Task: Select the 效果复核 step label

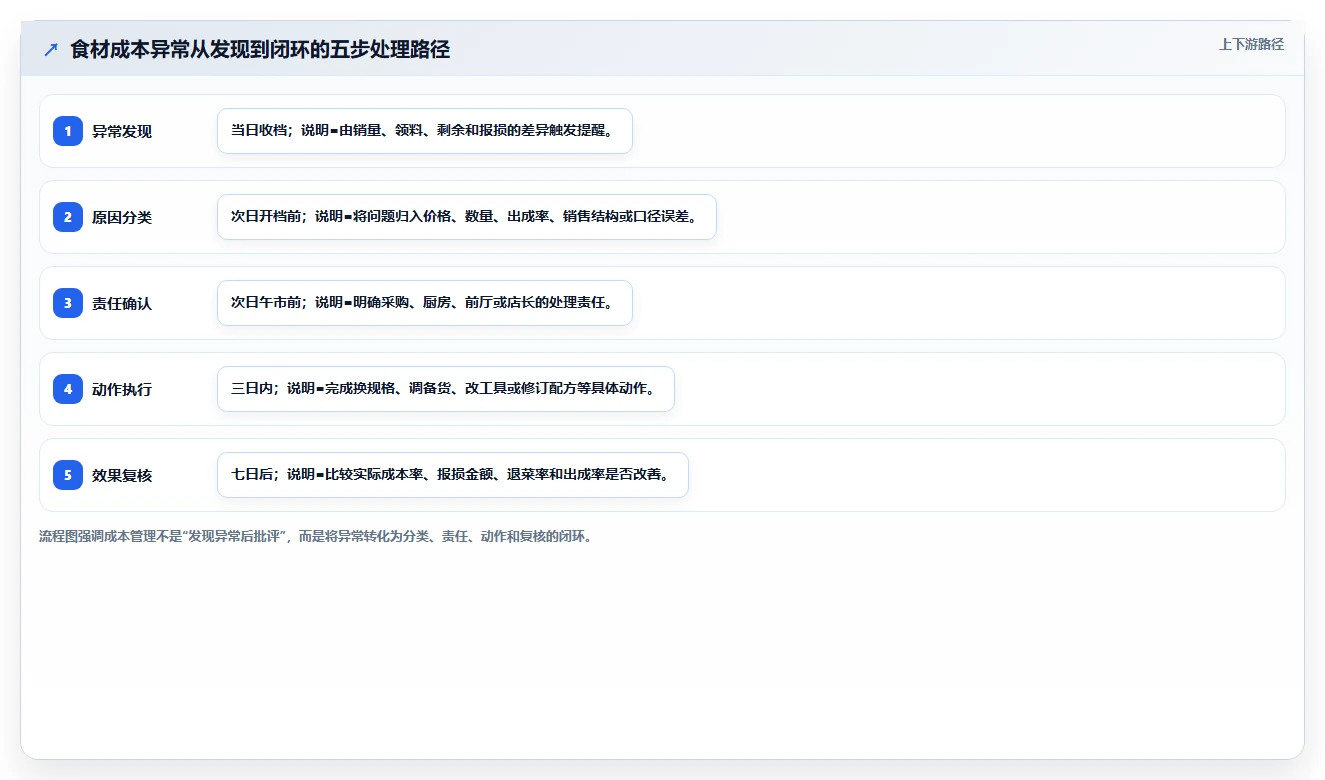Action: click(122, 475)
